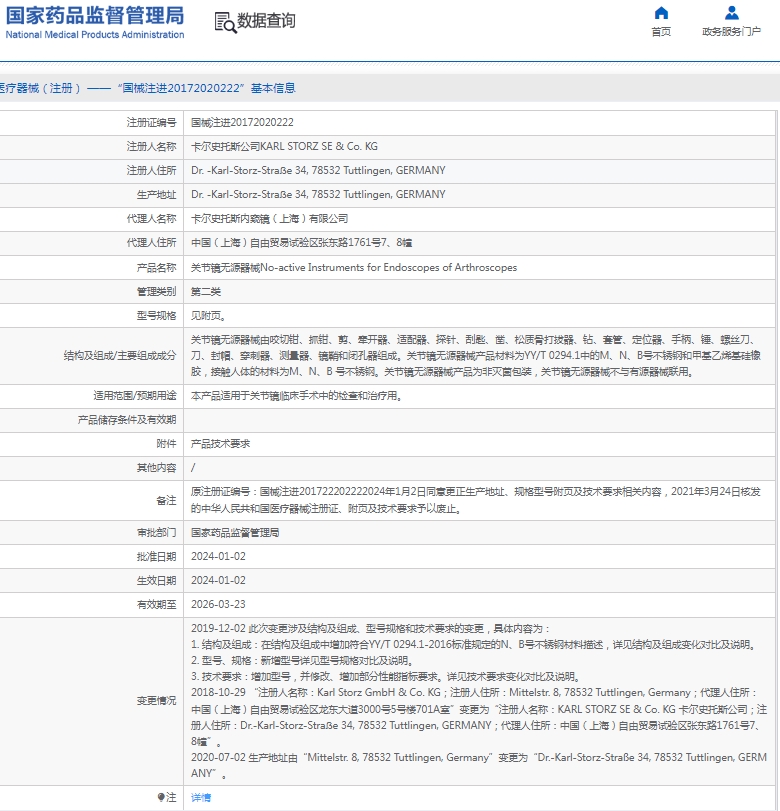Click 代理人名称 卡尔史托斯内窥镜 value
This screenshot has width=780, height=811.
click(269, 219)
